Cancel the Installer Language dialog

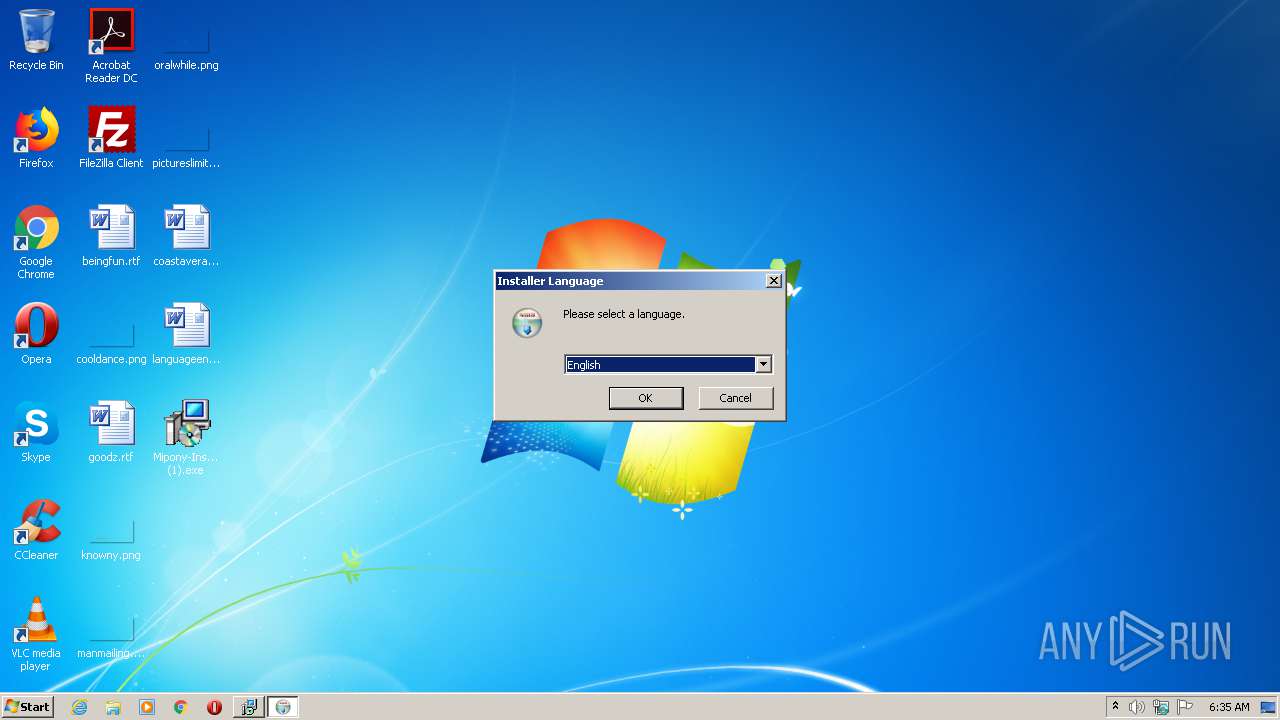(735, 398)
